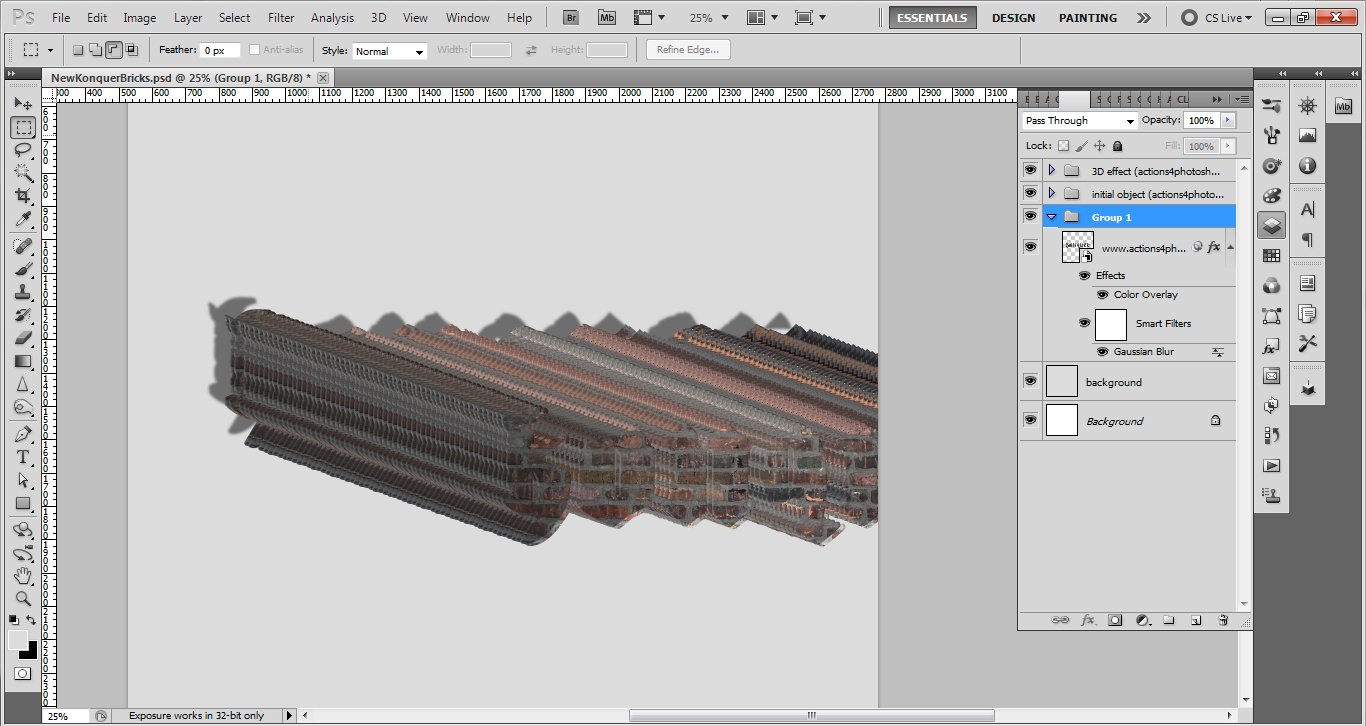Click the Refine Edge button
1366x726 pixels.
[688, 50]
